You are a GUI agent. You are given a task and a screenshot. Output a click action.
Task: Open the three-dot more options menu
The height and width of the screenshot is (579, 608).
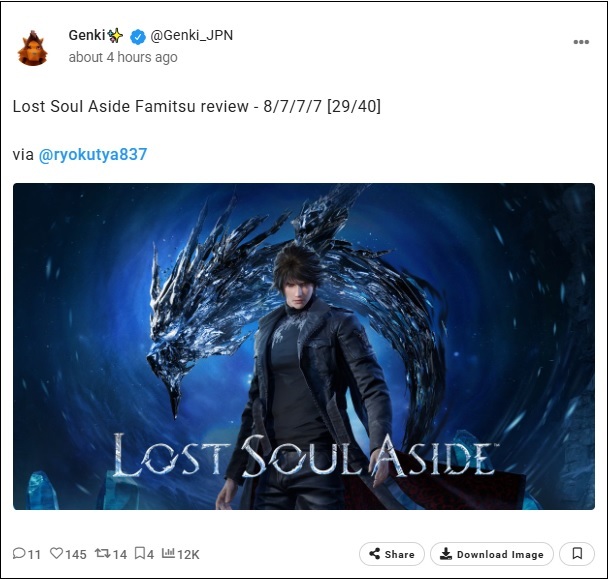pyautogui.click(x=581, y=42)
